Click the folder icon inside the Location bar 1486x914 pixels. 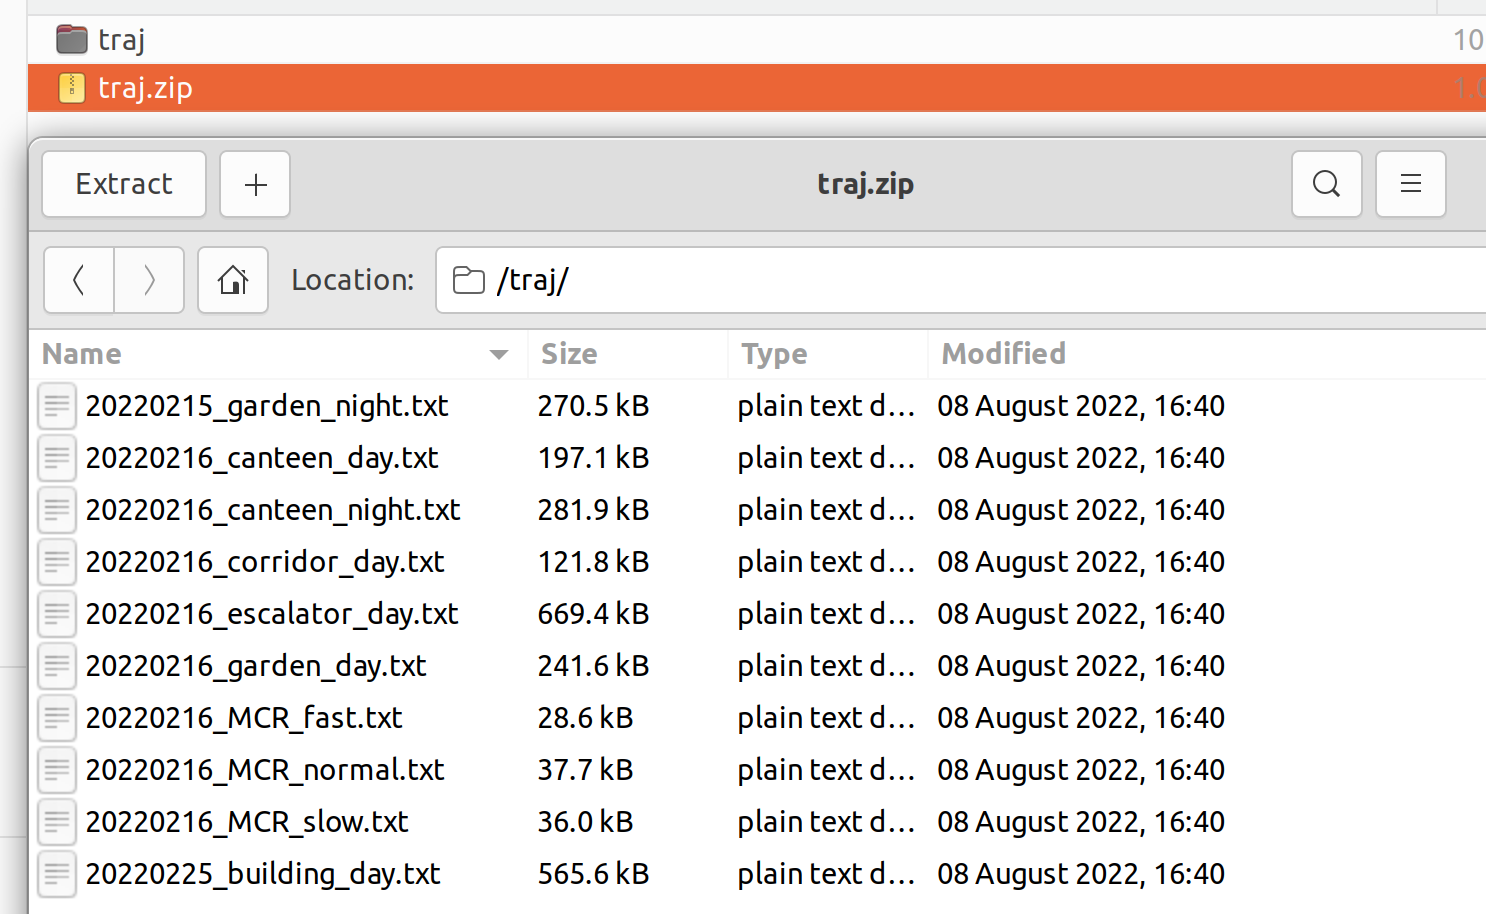[x=467, y=280]
